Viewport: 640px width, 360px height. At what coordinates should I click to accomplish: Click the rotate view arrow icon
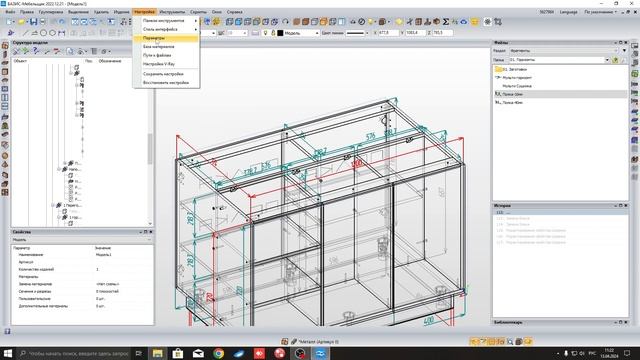click(x=285, y=22)
